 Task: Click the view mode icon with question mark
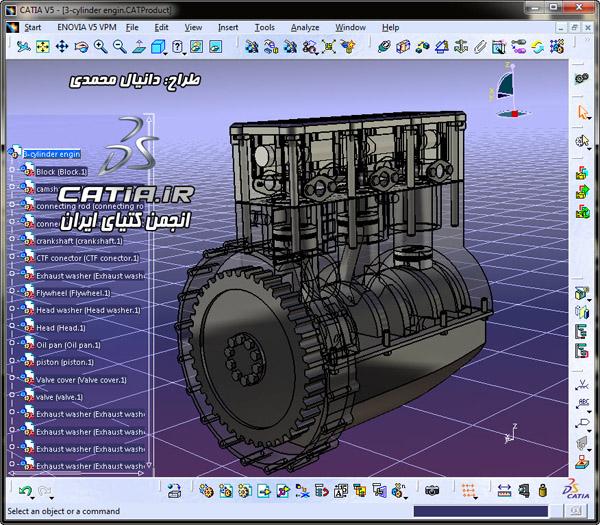(177, 47)
